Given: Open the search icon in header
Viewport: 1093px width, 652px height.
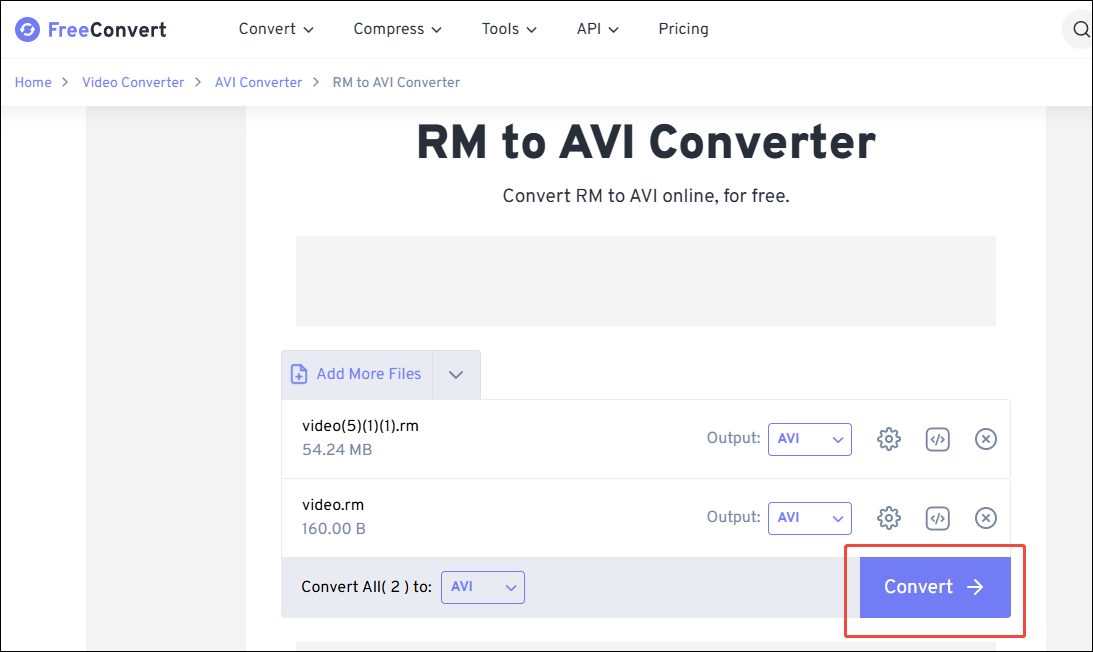Looking at the screenshot, I should tap(1080, 29).
